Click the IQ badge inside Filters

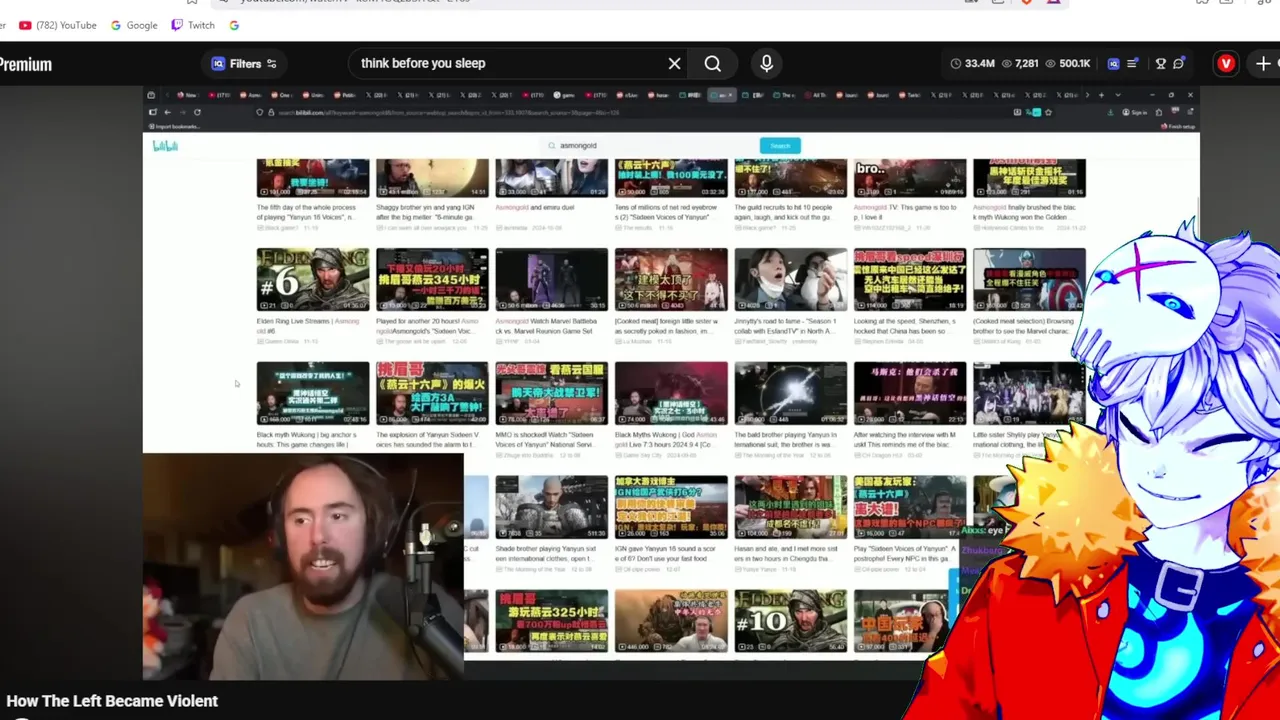pos(218,64)
